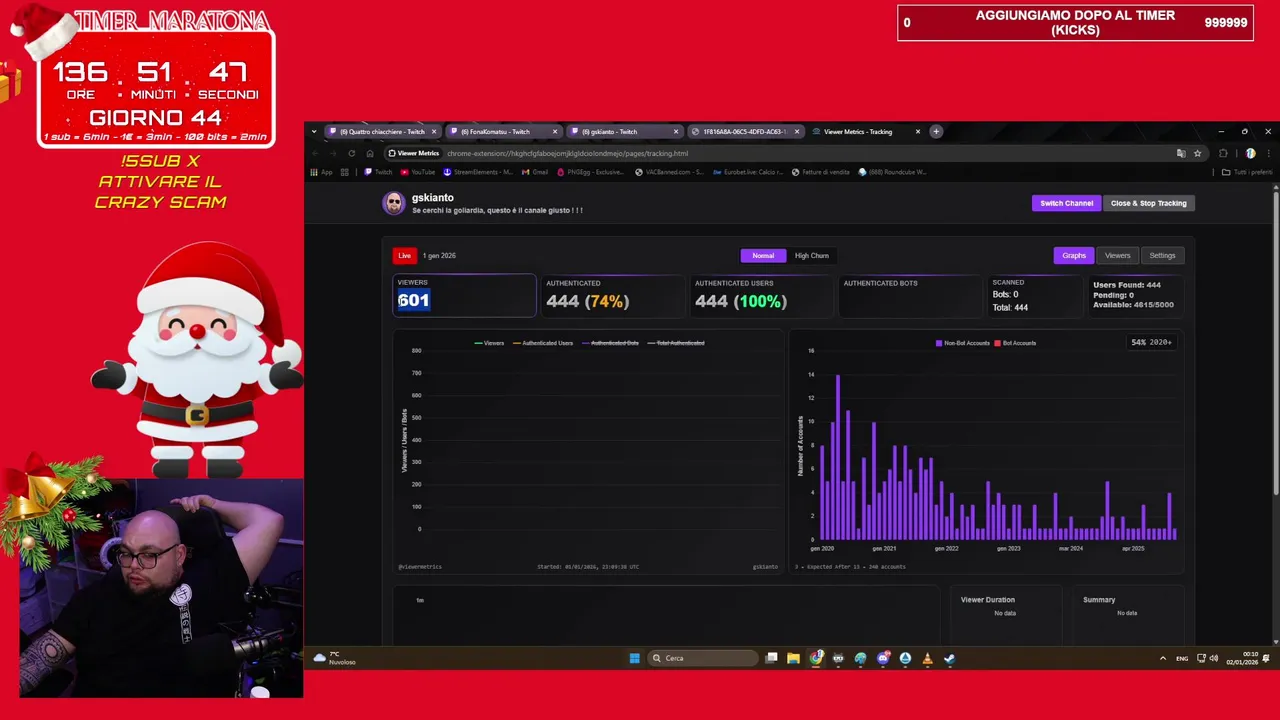This screenshot has height=720, width=1280.
Task: Open the browser profile avatar icon
Action: coord(1250,153)
